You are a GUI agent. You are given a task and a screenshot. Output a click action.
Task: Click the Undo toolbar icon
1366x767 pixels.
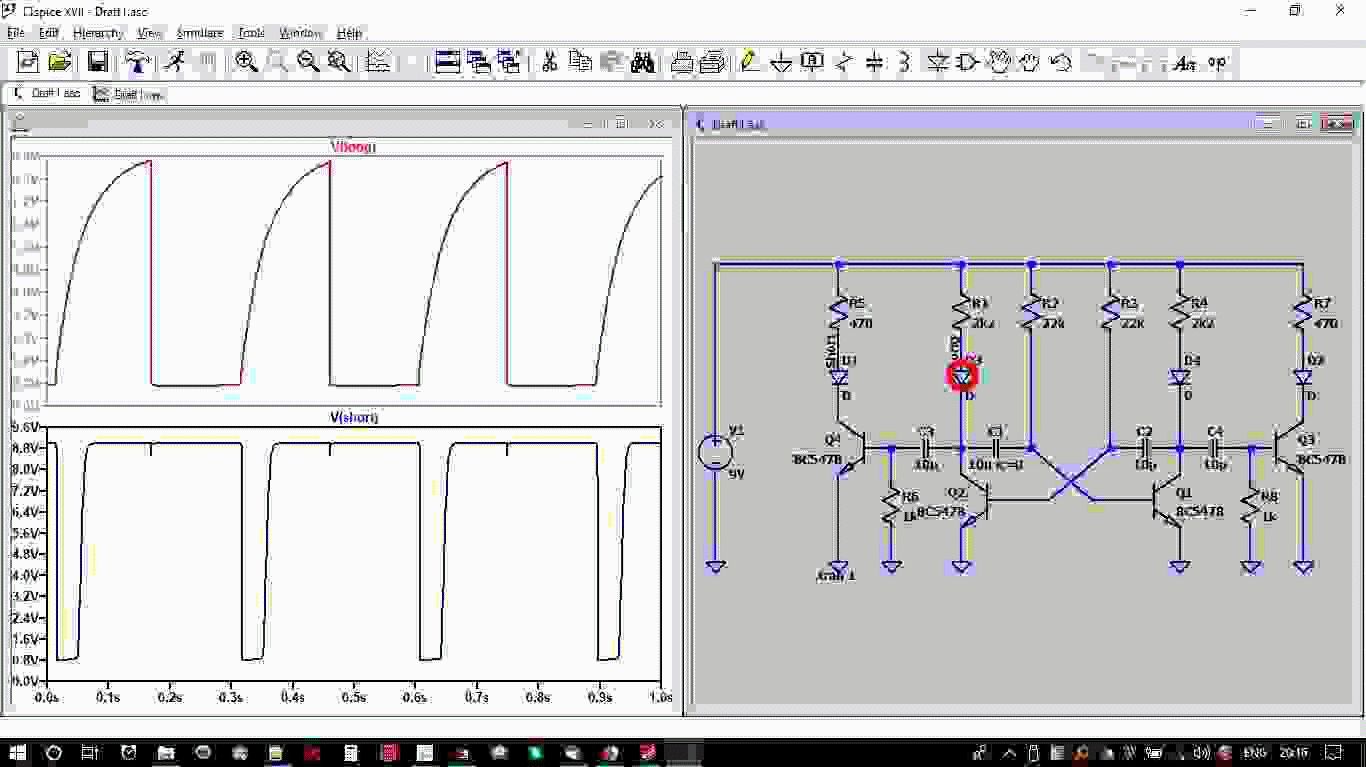1061,62
